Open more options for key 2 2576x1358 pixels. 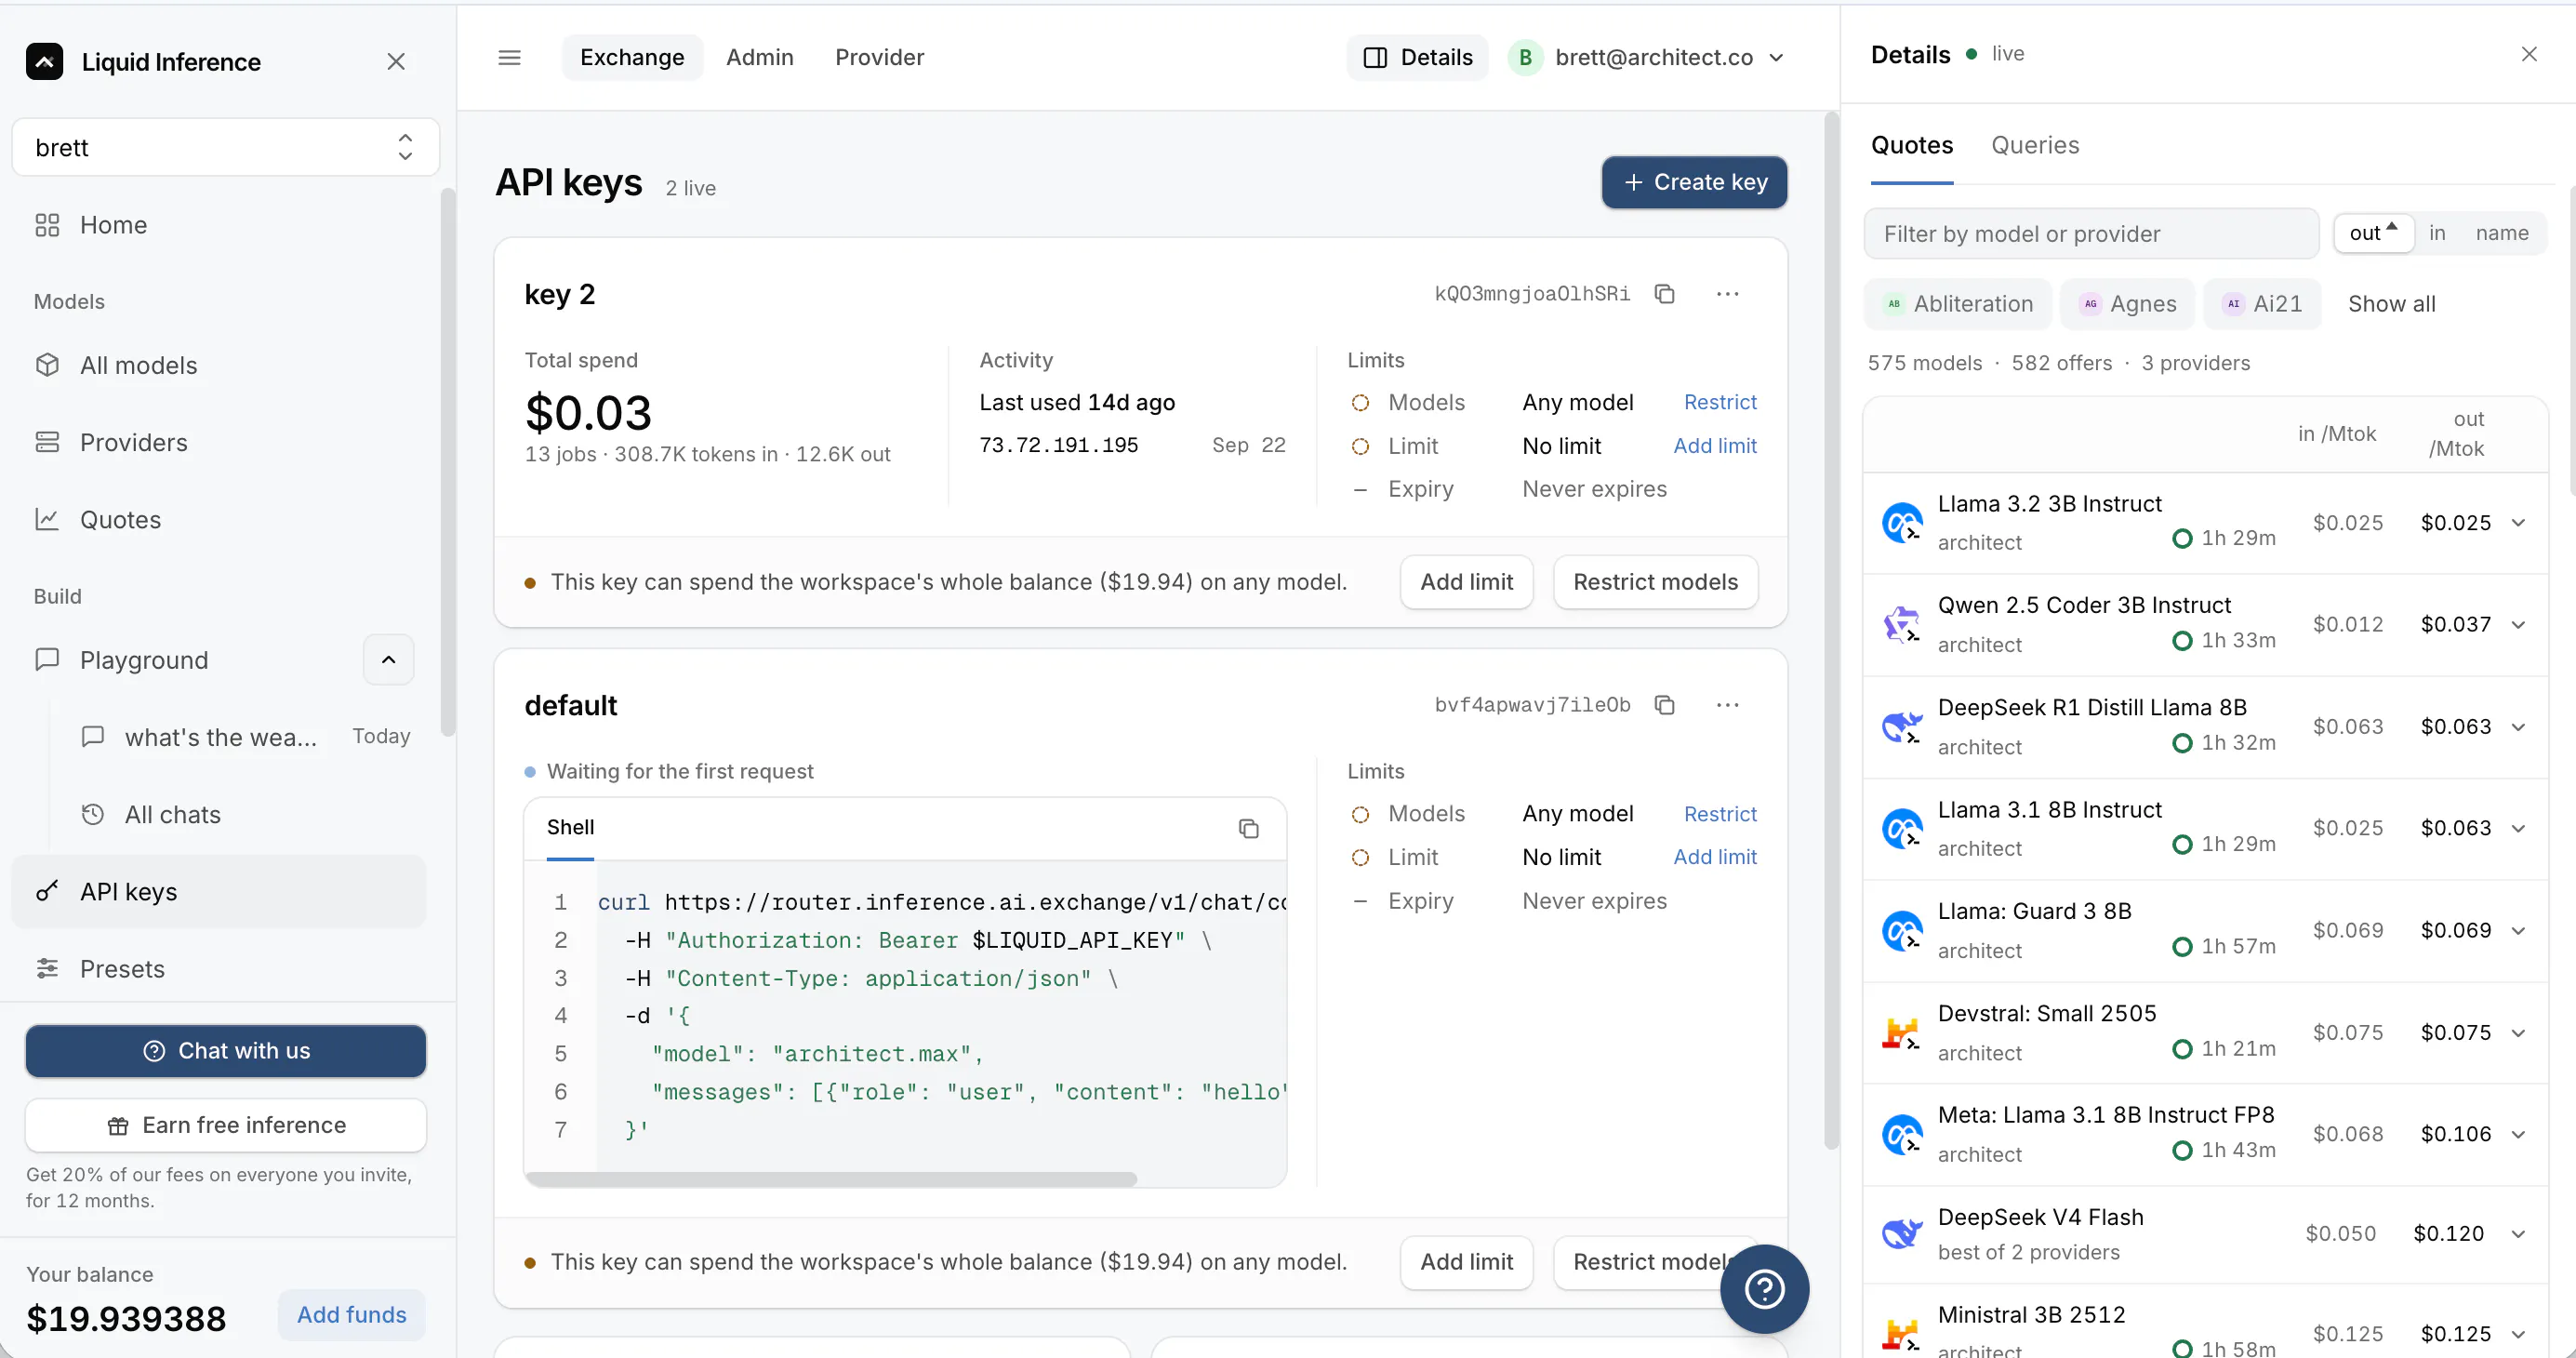pos(1727,294)
